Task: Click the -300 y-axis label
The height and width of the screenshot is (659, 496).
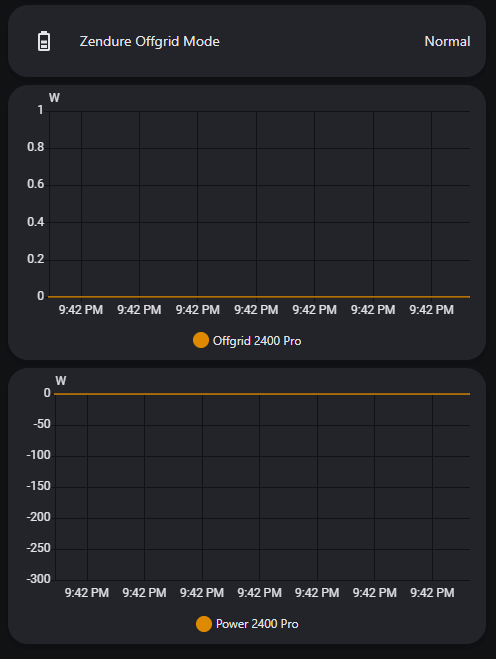Action: (x=39, y=579)
